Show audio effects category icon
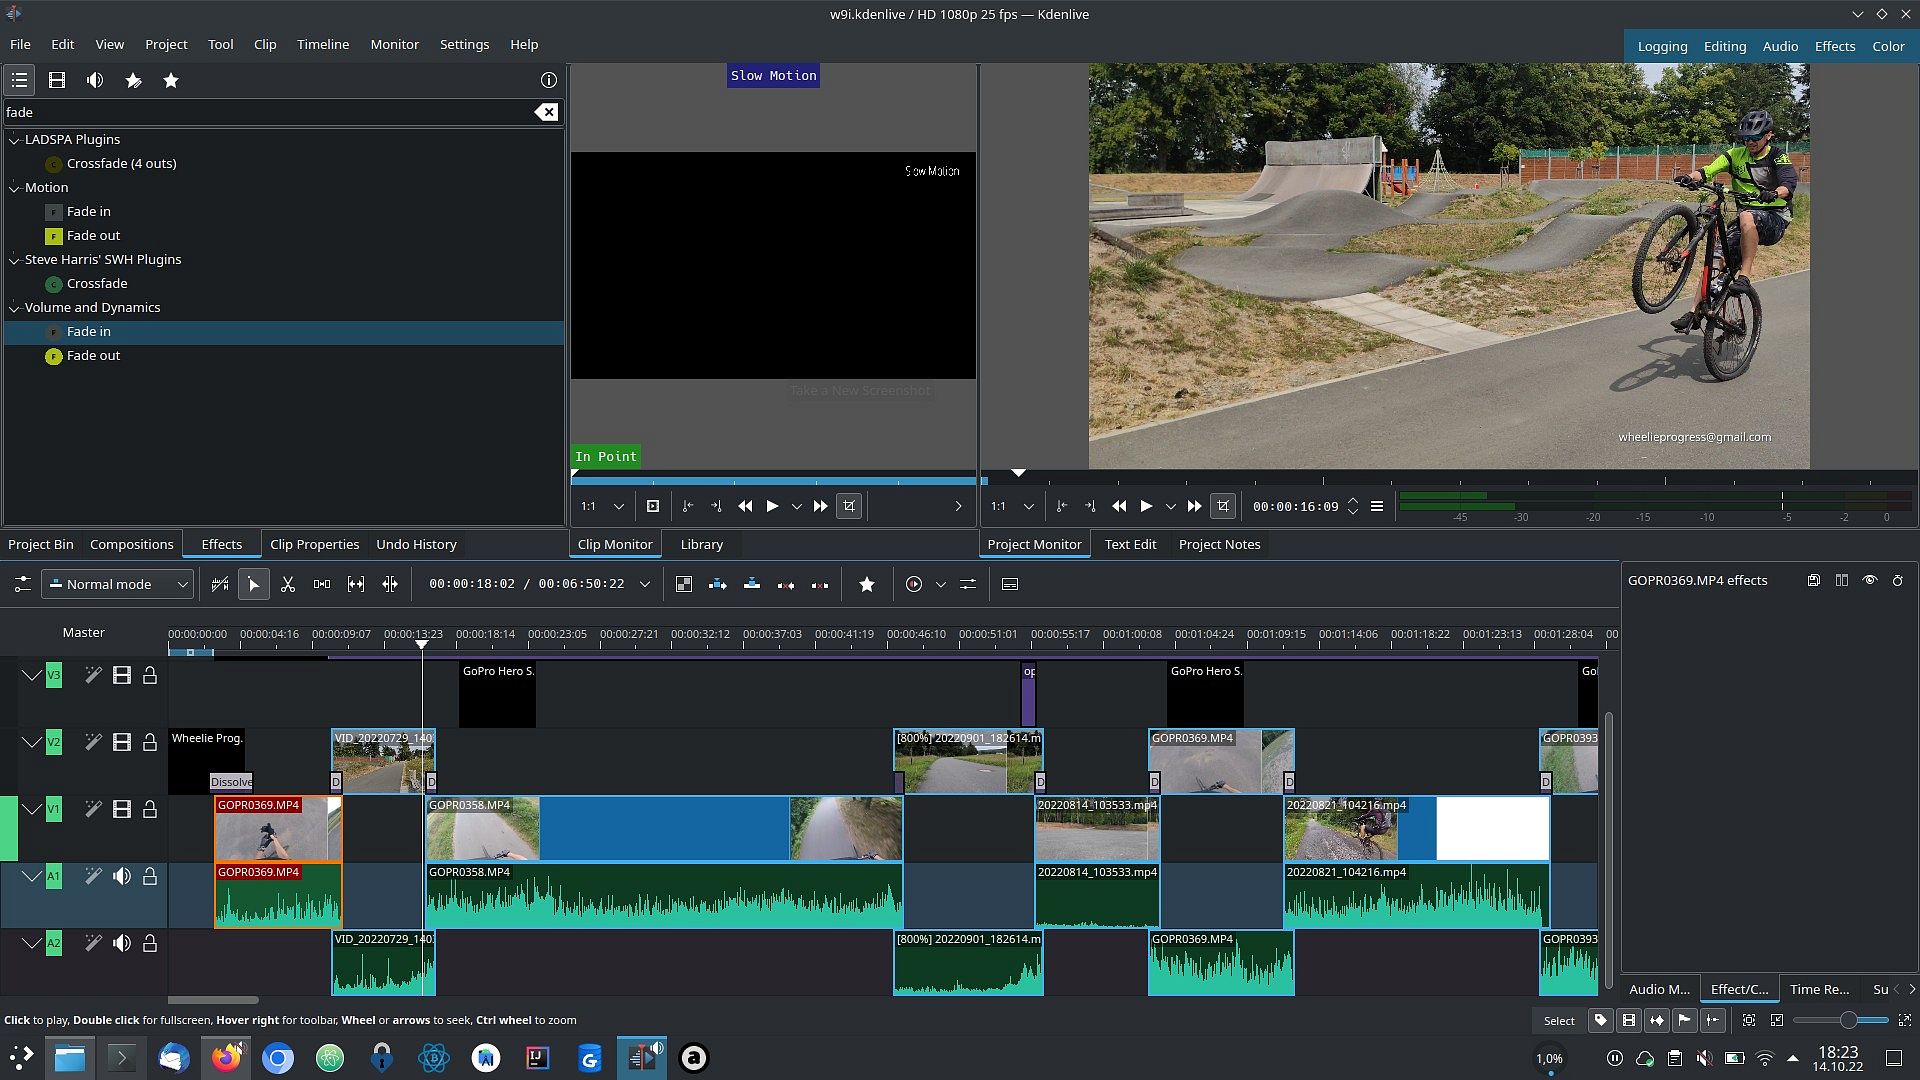Viewport: 1920px width, 1080px height. pyautogui.click(x=95, y=80)
